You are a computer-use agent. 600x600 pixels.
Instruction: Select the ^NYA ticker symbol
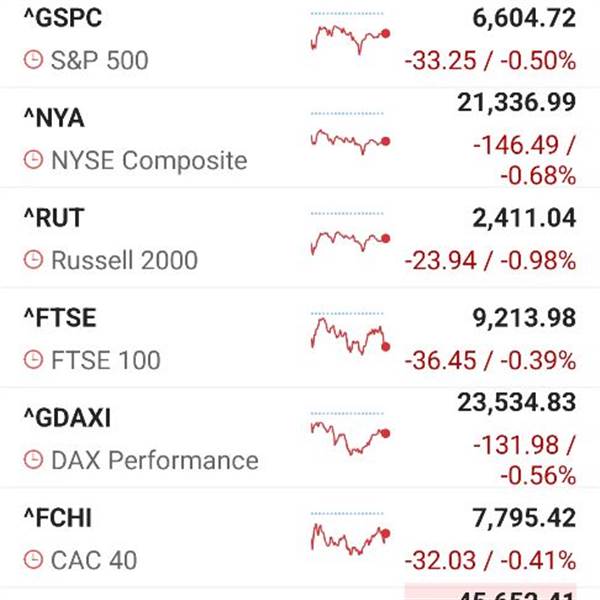pyautogui.click(x=53, y=119)
